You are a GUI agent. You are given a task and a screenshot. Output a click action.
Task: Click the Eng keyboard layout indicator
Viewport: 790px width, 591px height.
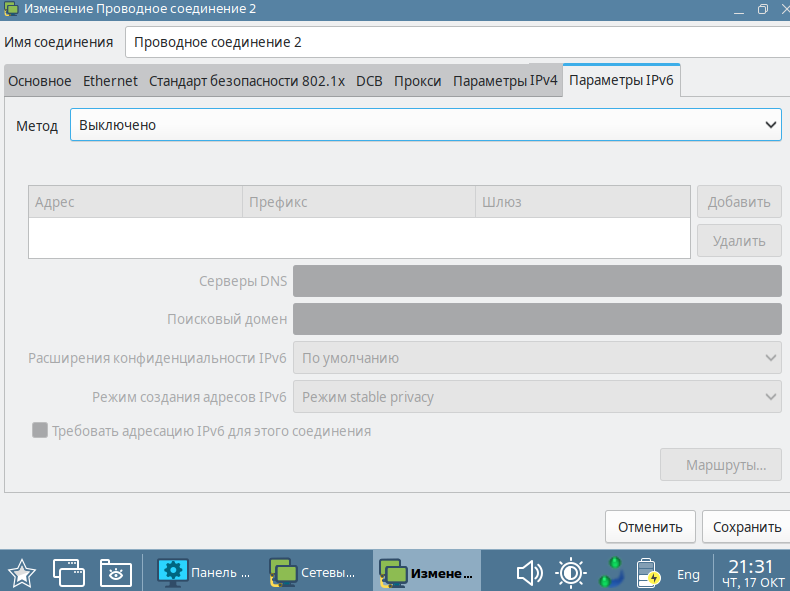[x=688, y=574]
